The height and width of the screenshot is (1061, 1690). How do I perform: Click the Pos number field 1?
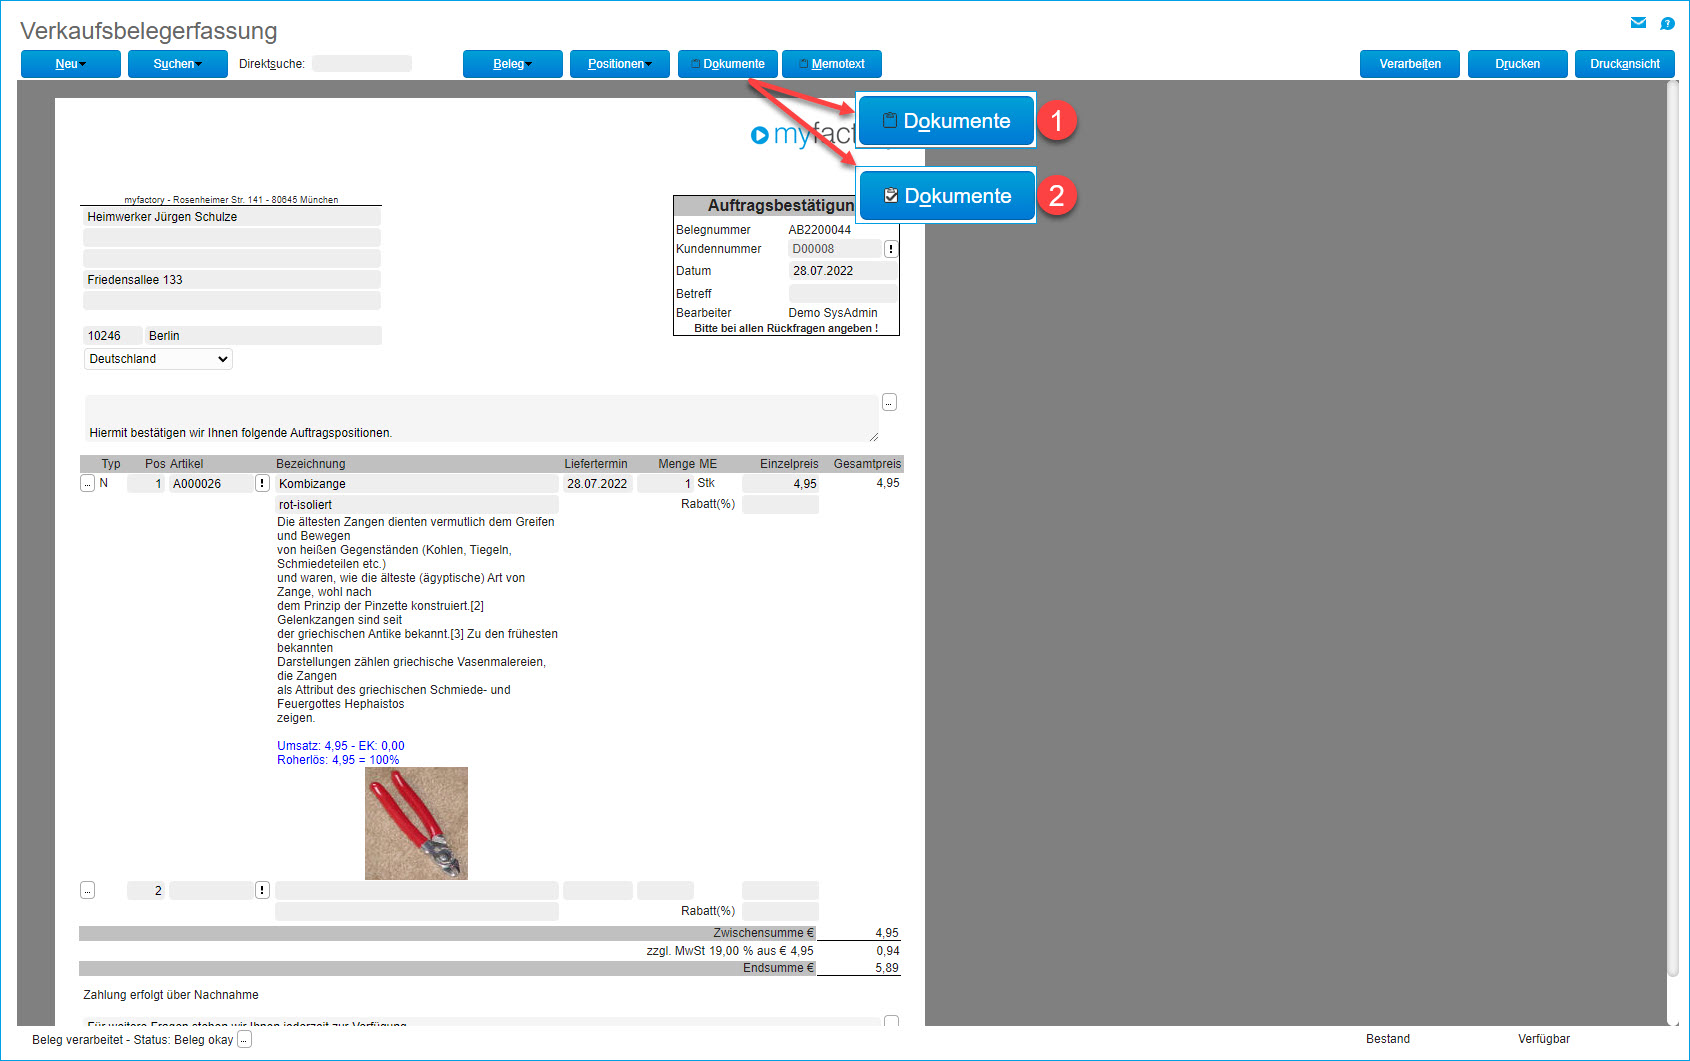146,484
